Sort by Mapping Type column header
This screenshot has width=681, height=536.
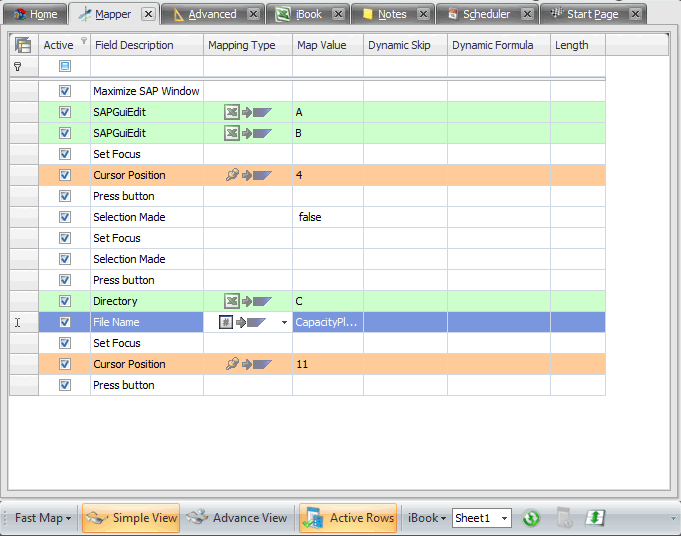[248, 45]
